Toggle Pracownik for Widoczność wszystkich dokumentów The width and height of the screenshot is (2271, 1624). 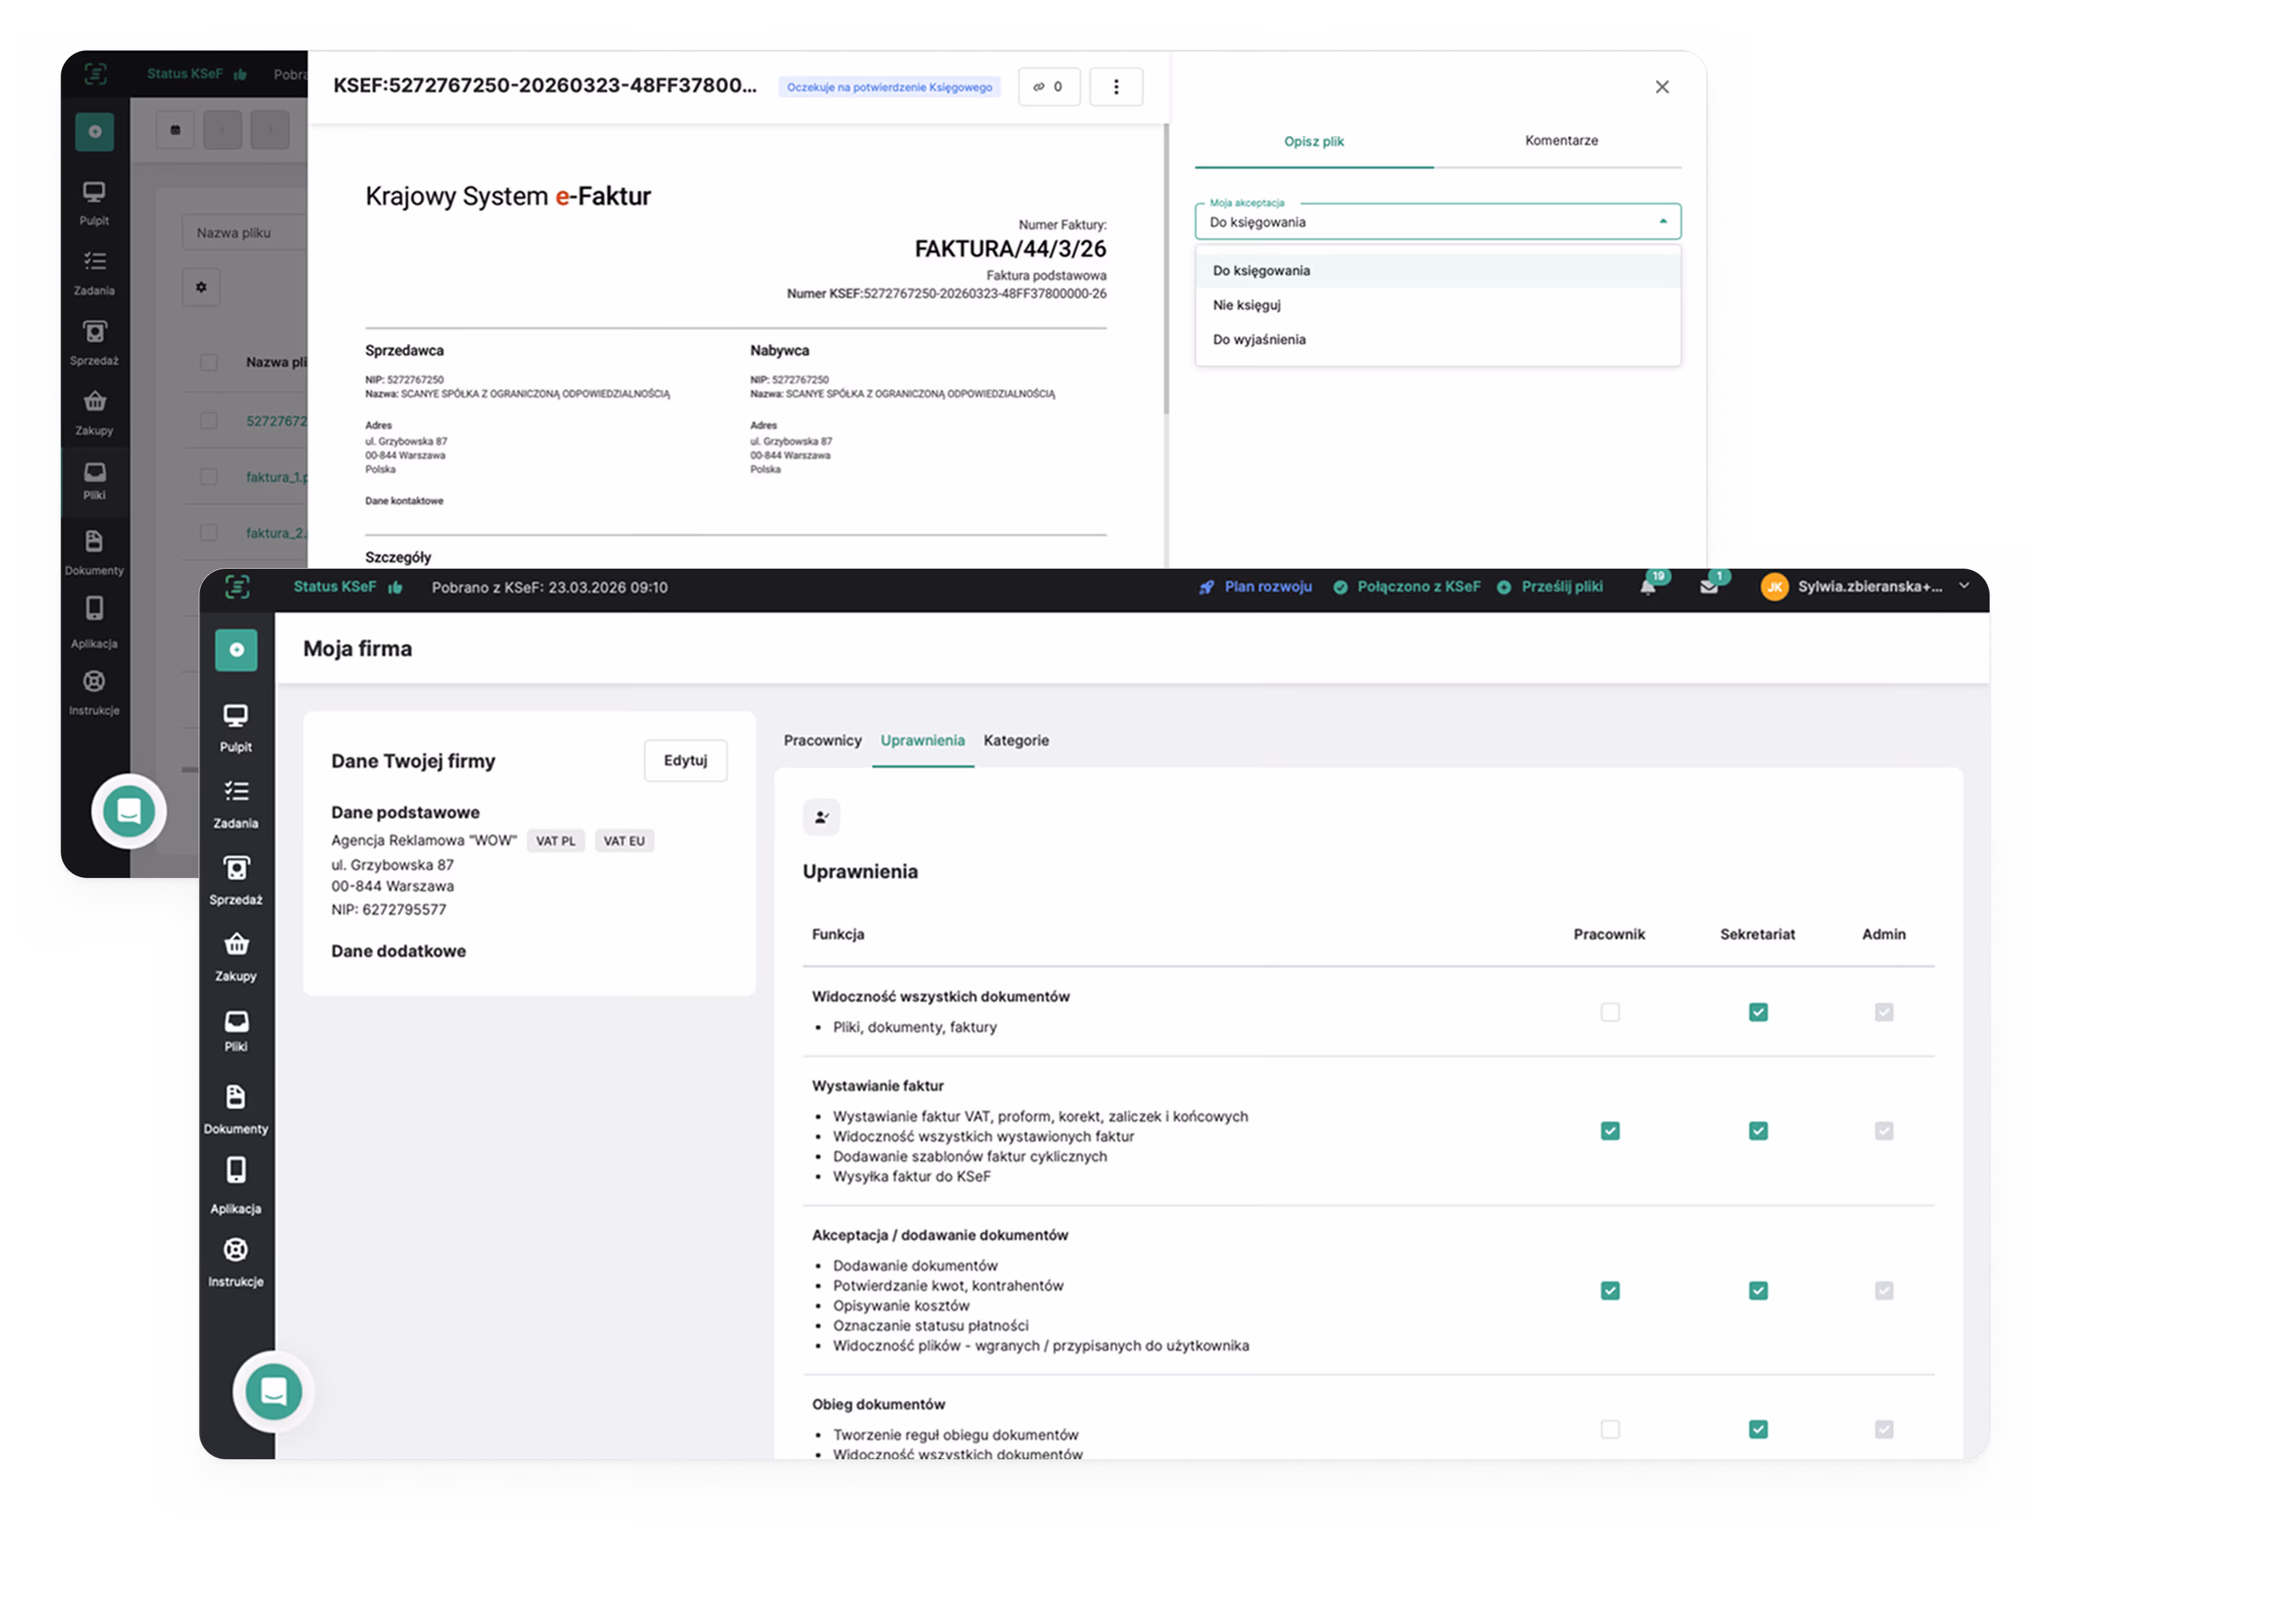point(1610,1012)
